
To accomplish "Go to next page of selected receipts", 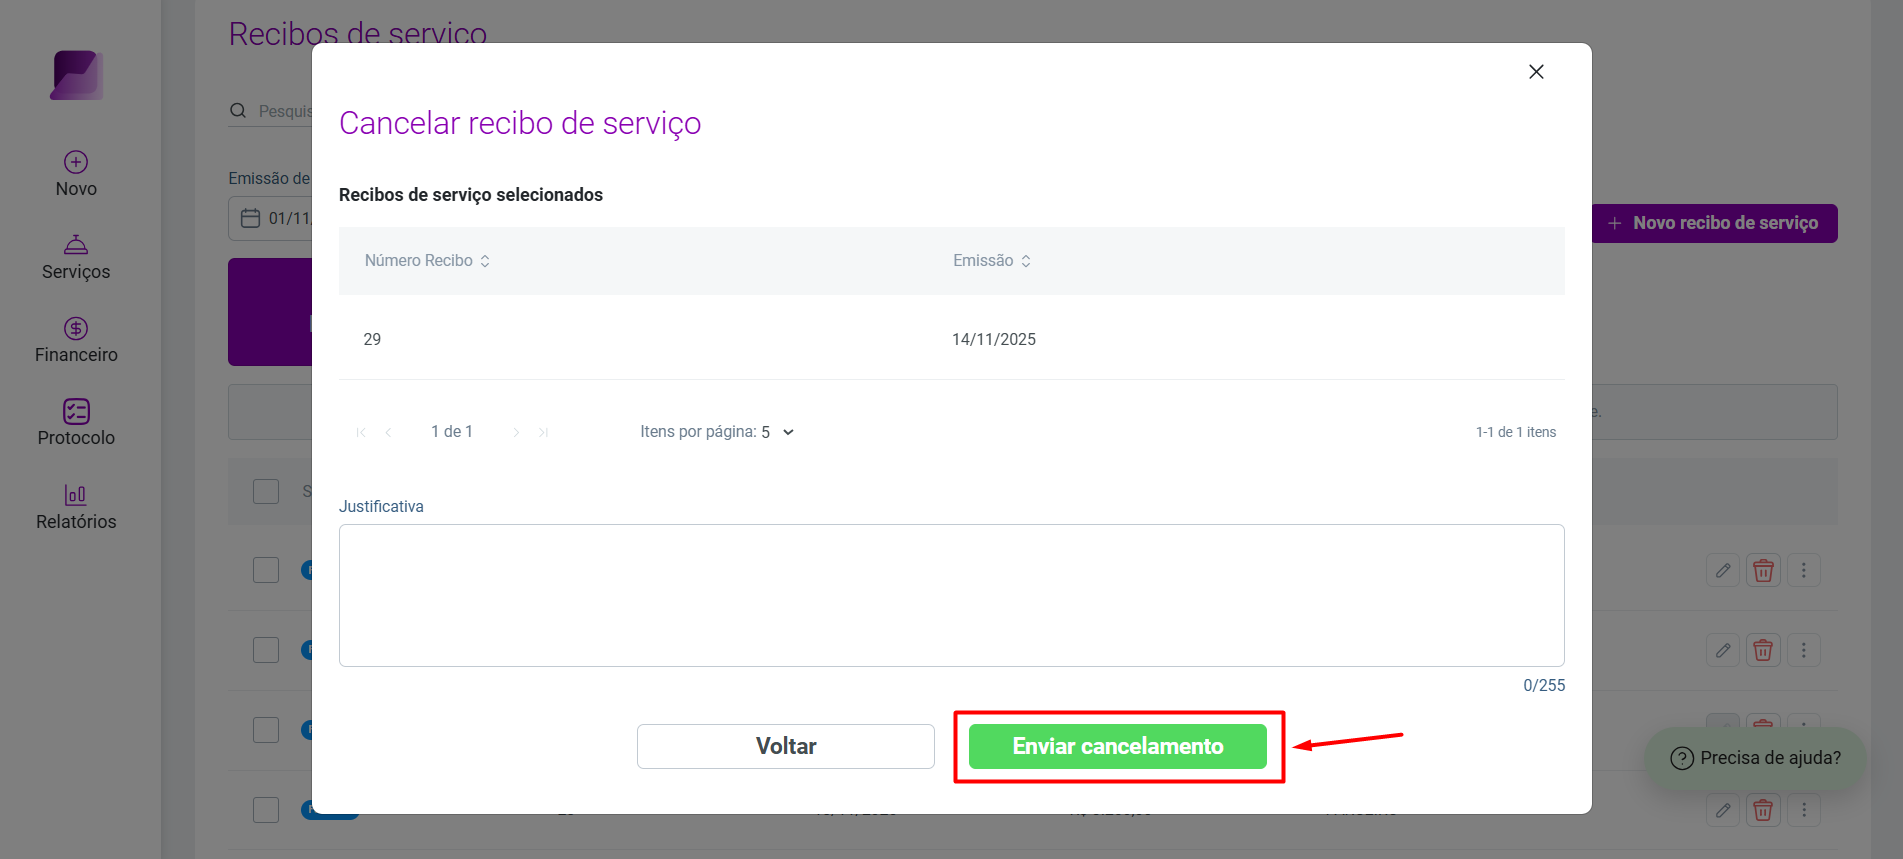I will (x=516, y=432).
